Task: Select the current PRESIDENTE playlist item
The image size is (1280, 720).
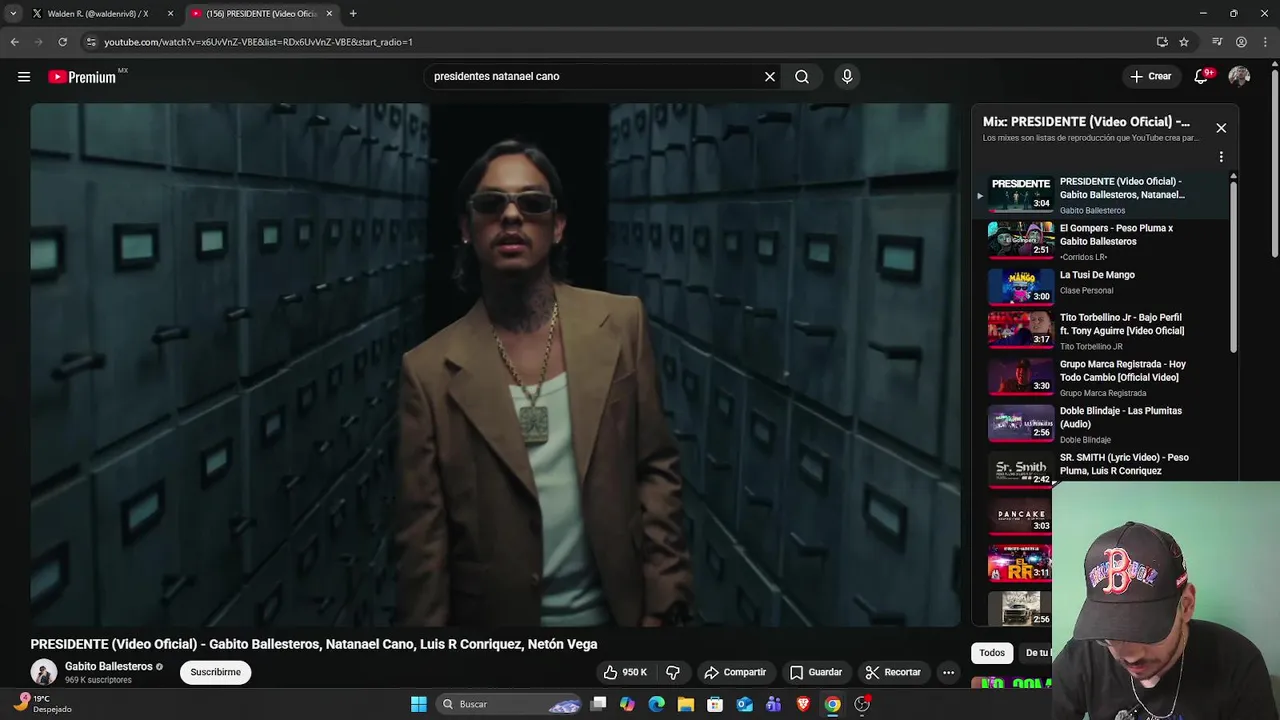Action: click(1105, 195)
